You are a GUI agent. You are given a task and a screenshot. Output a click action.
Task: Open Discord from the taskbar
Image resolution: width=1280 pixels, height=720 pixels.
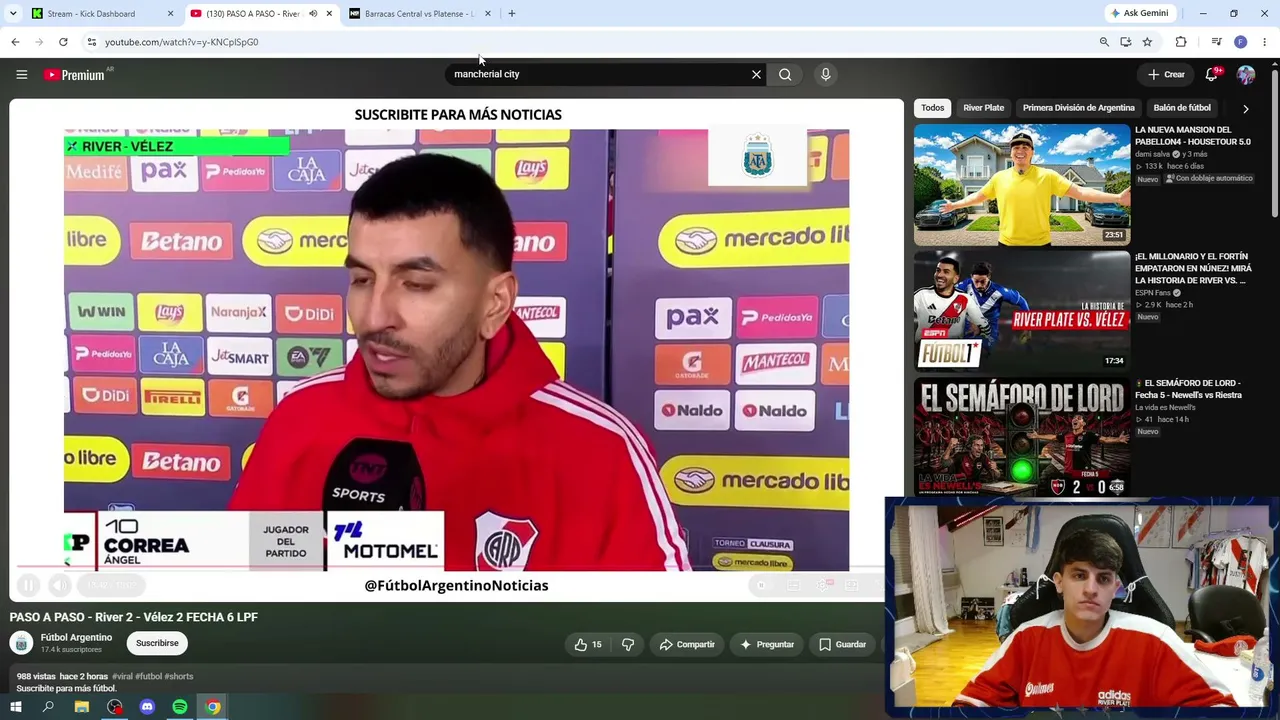tap(147, 707)
